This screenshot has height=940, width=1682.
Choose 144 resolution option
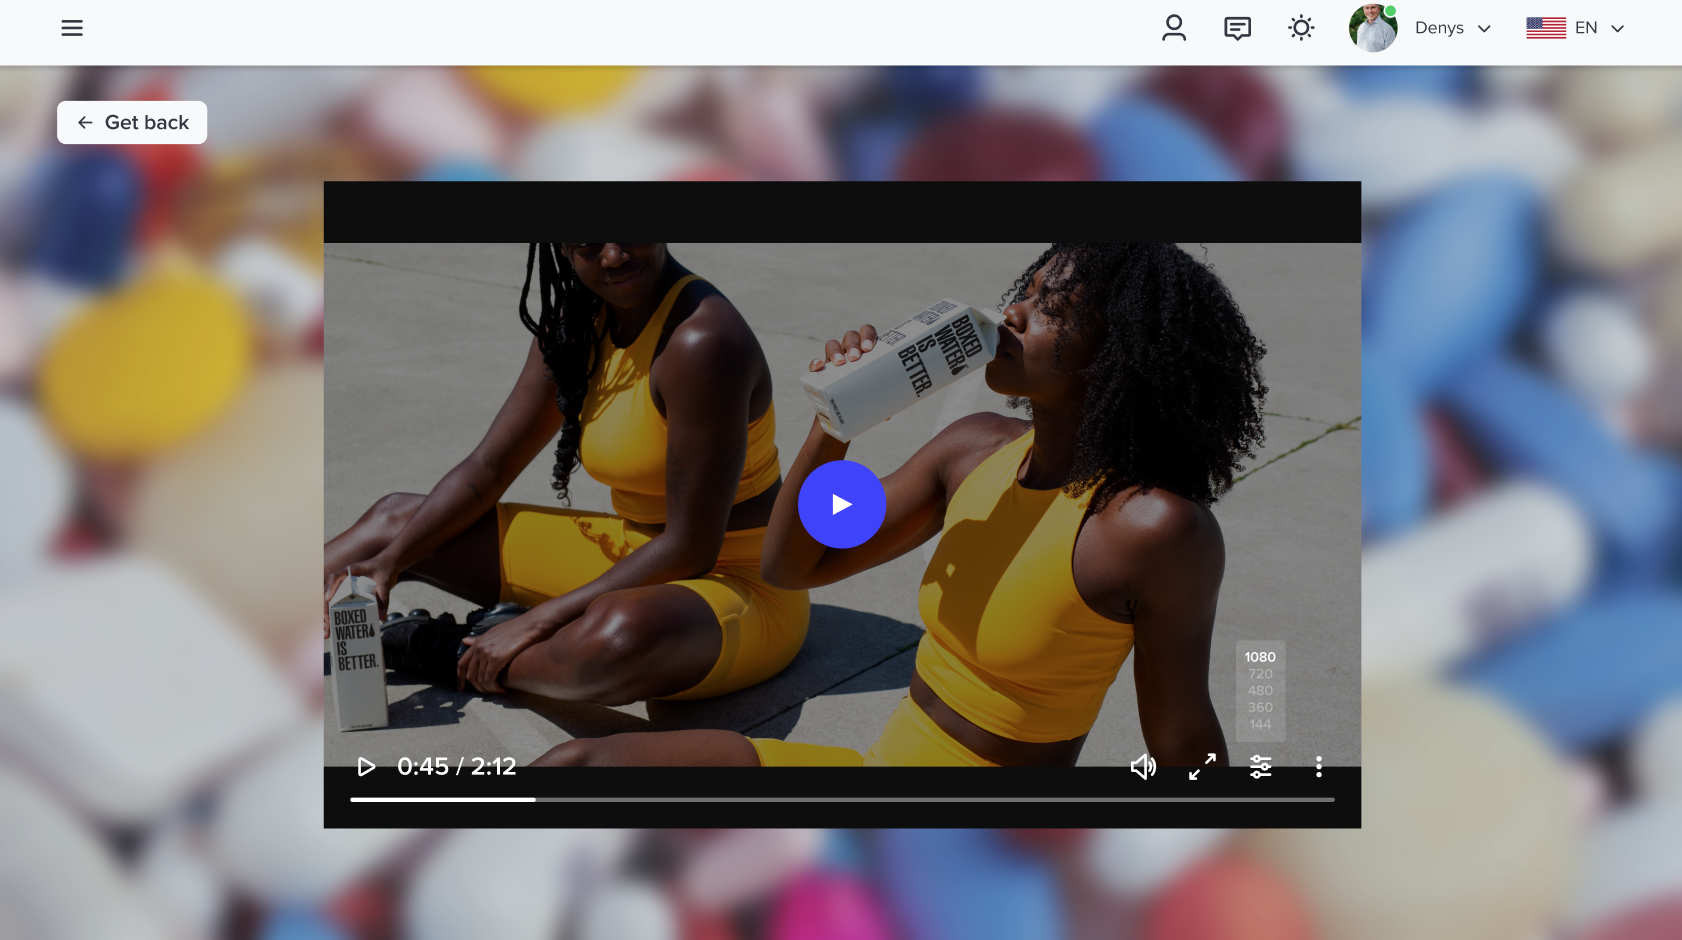tap(1260, 724)
